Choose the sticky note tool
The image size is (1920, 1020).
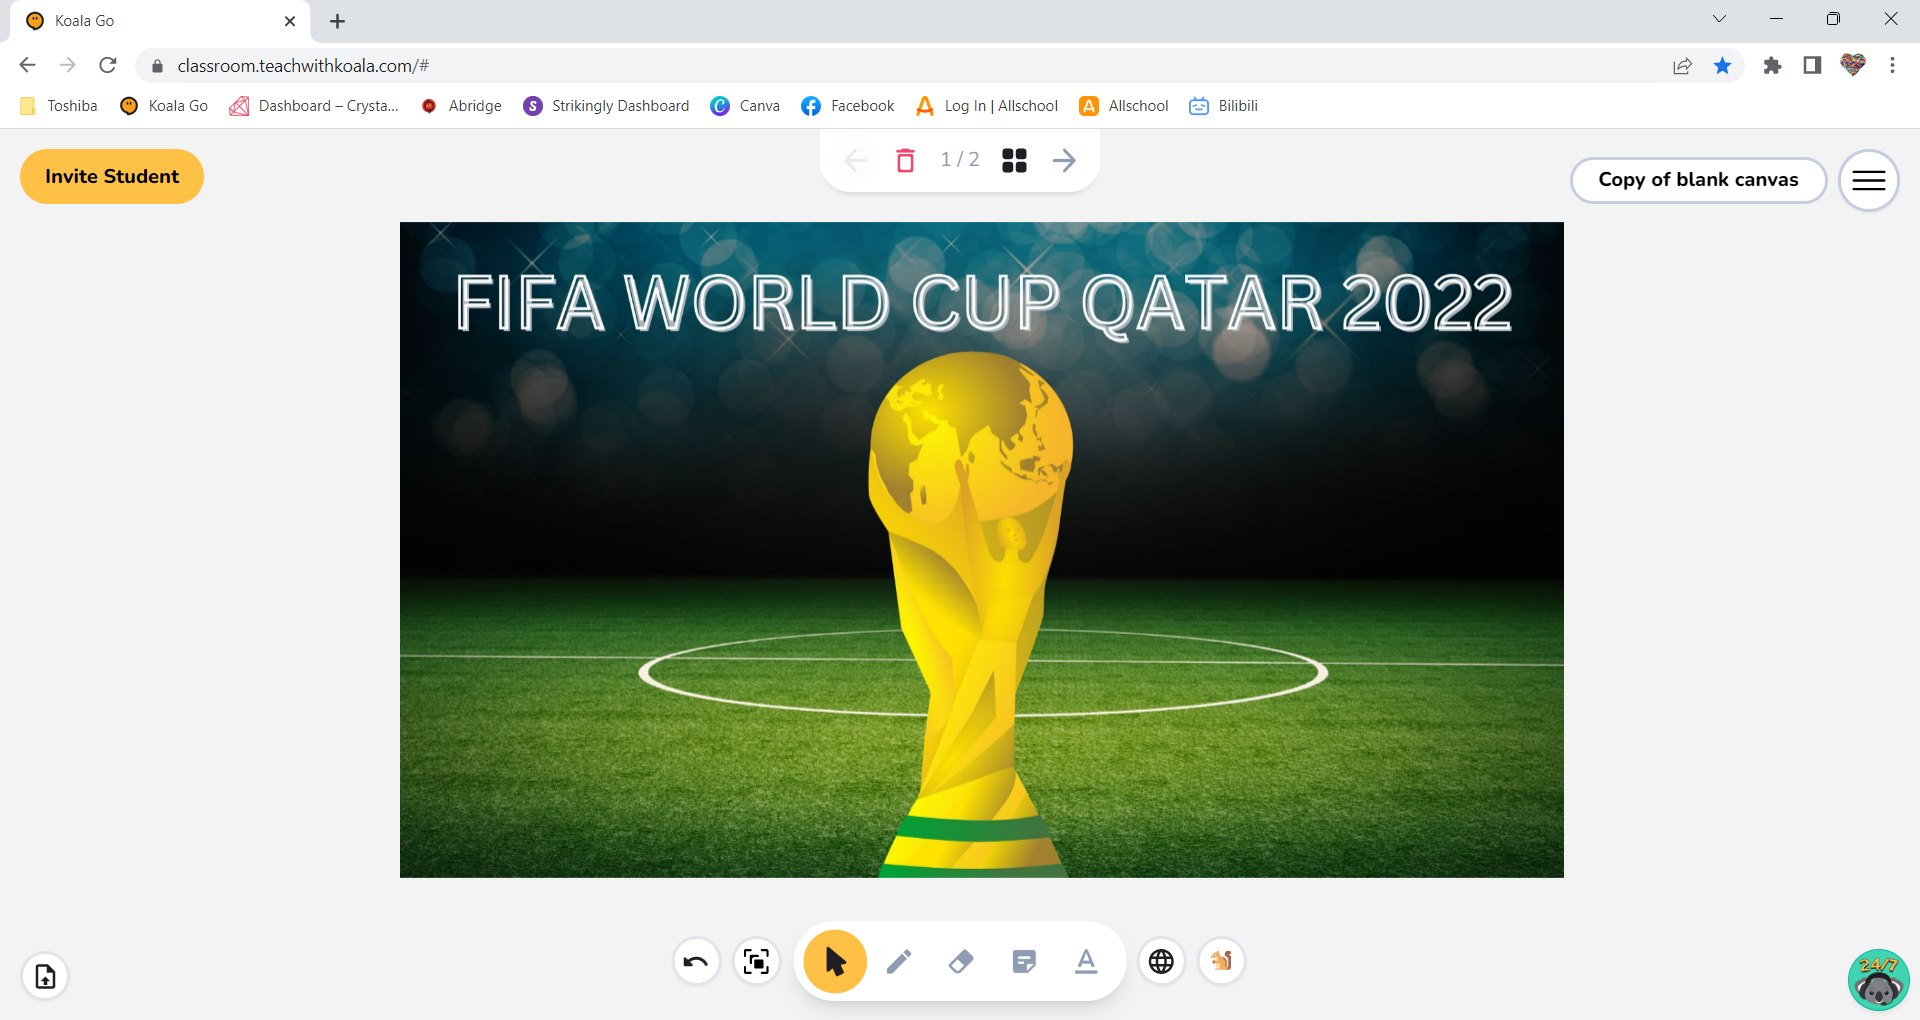[x=1023, y=962]
